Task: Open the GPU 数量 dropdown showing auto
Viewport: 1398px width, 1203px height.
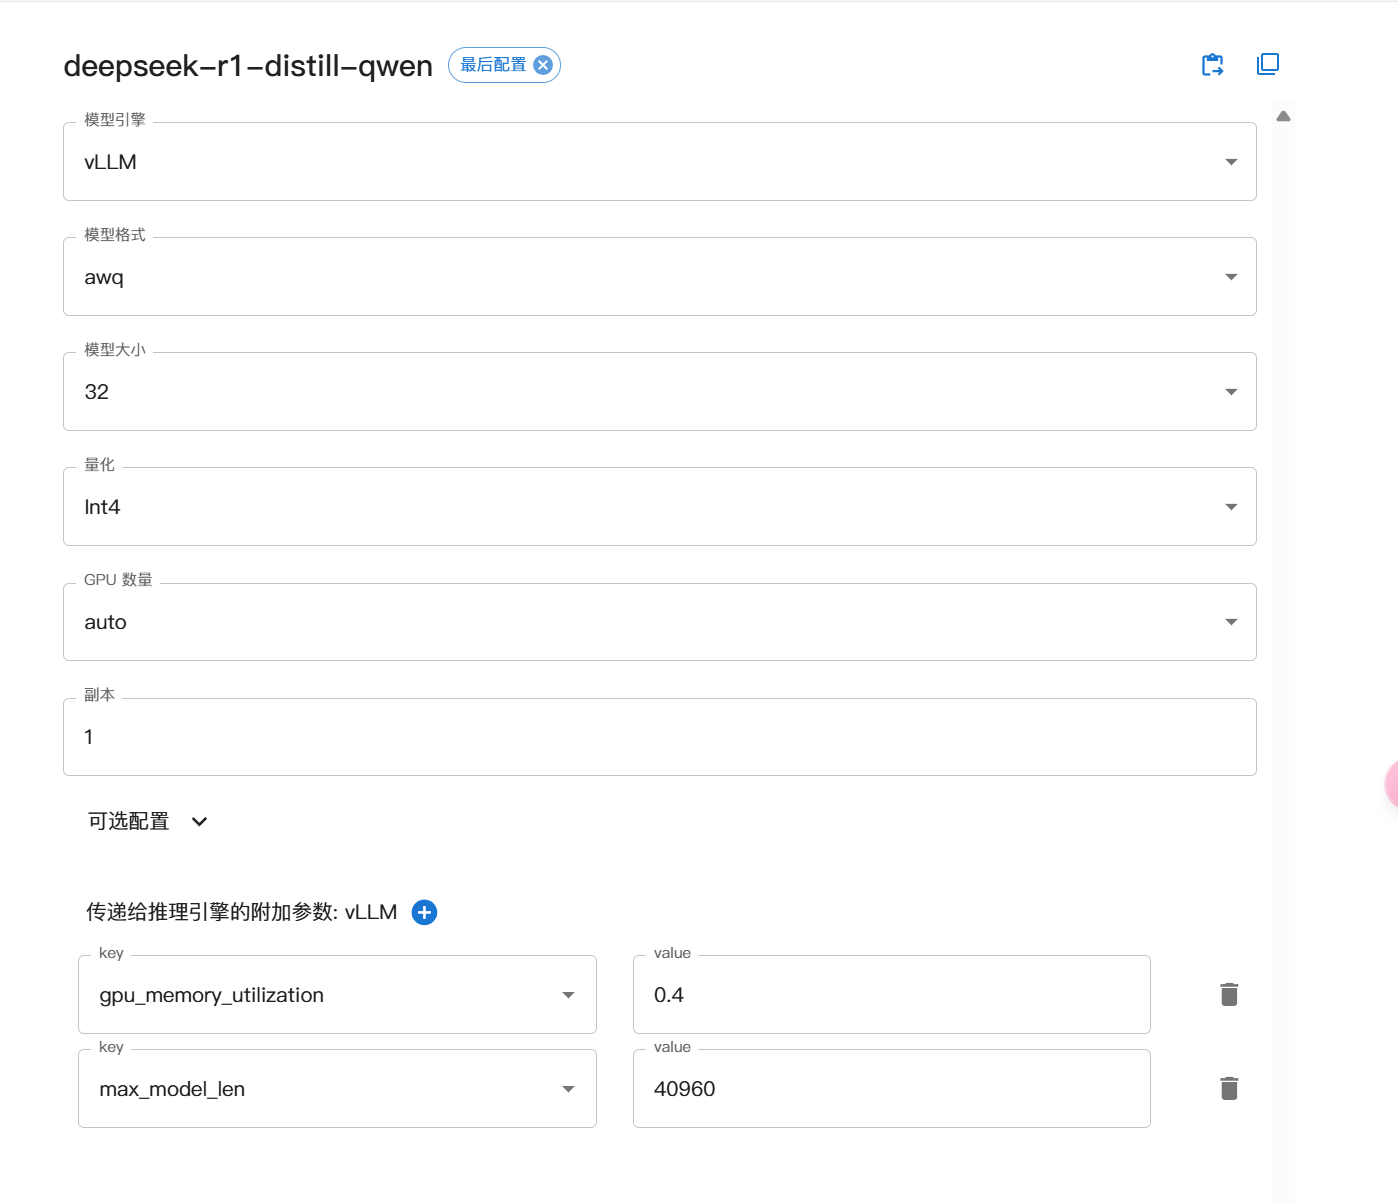Action: pos(659,622)
